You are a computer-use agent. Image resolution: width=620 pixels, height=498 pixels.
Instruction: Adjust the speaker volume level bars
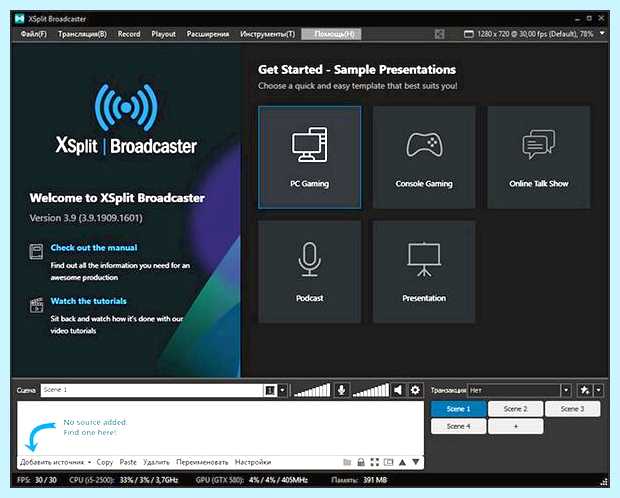(371, 390)
